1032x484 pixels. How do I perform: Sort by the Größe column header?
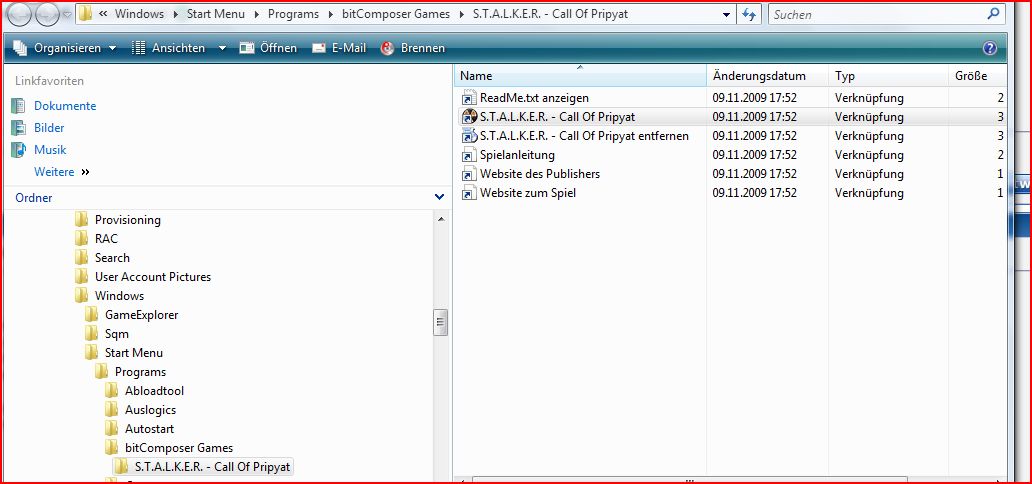[x=977, y=76]
